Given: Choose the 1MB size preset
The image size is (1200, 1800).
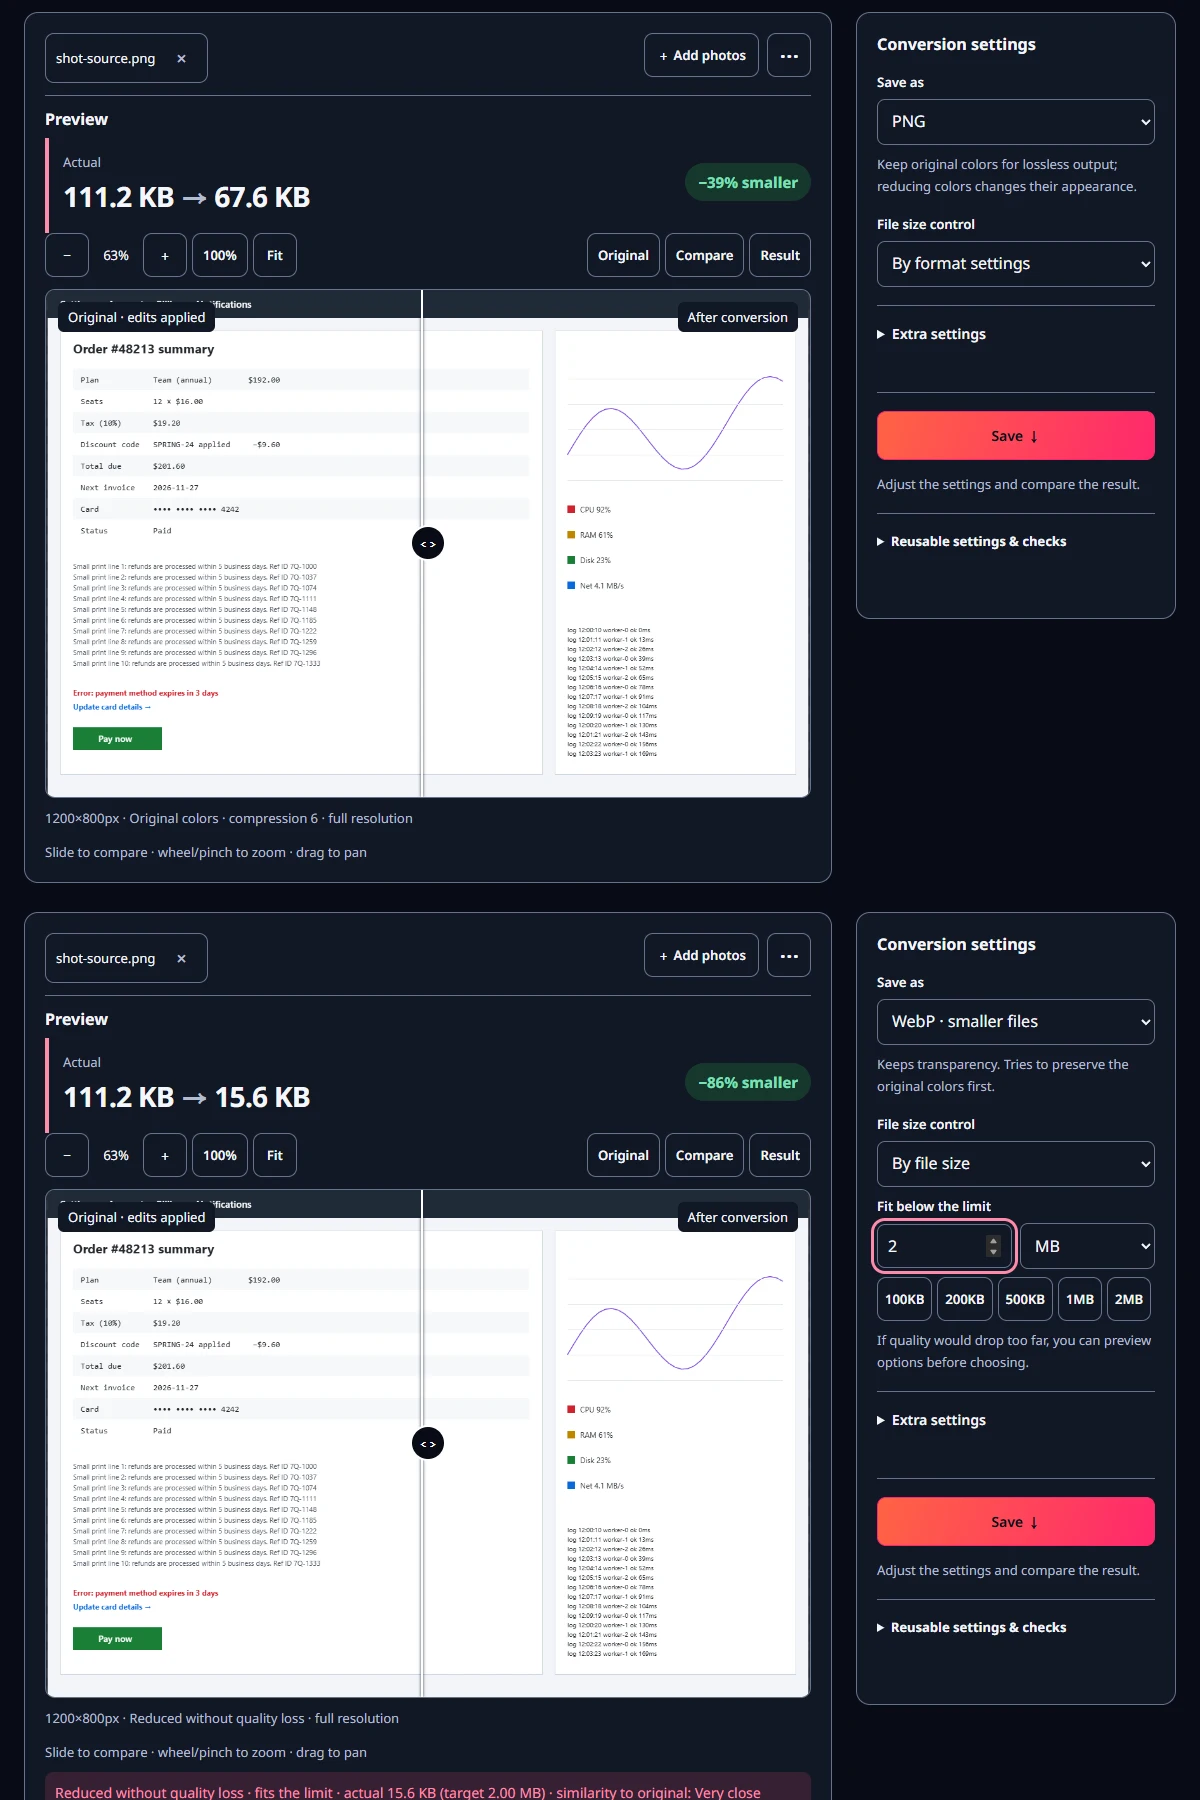Looking at the screenshot, I should [1080, 1300].
